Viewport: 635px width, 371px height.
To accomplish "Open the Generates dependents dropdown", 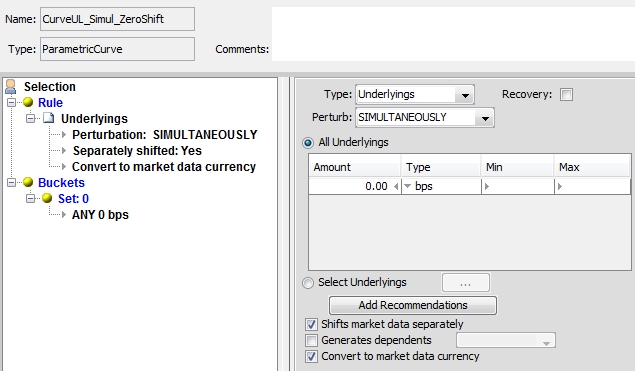I will coord(546,343).
